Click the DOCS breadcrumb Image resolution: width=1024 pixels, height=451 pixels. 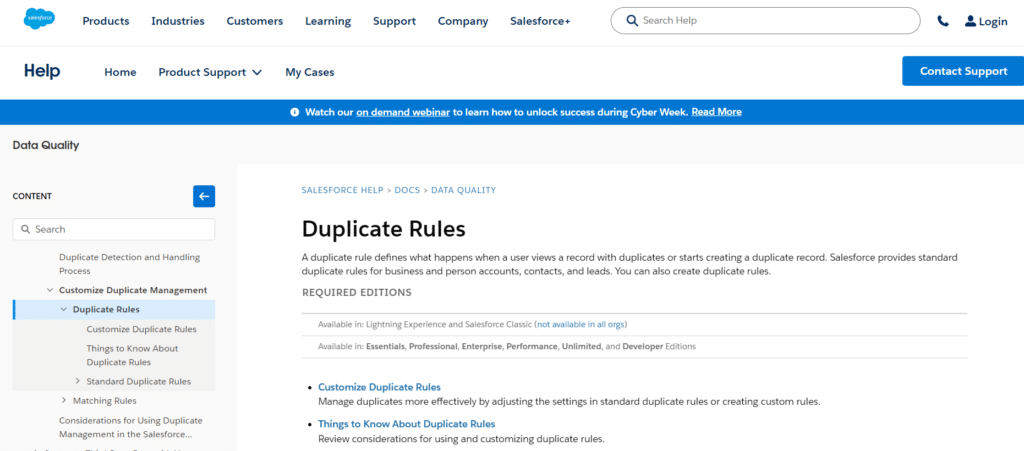[x=408, y=191]
